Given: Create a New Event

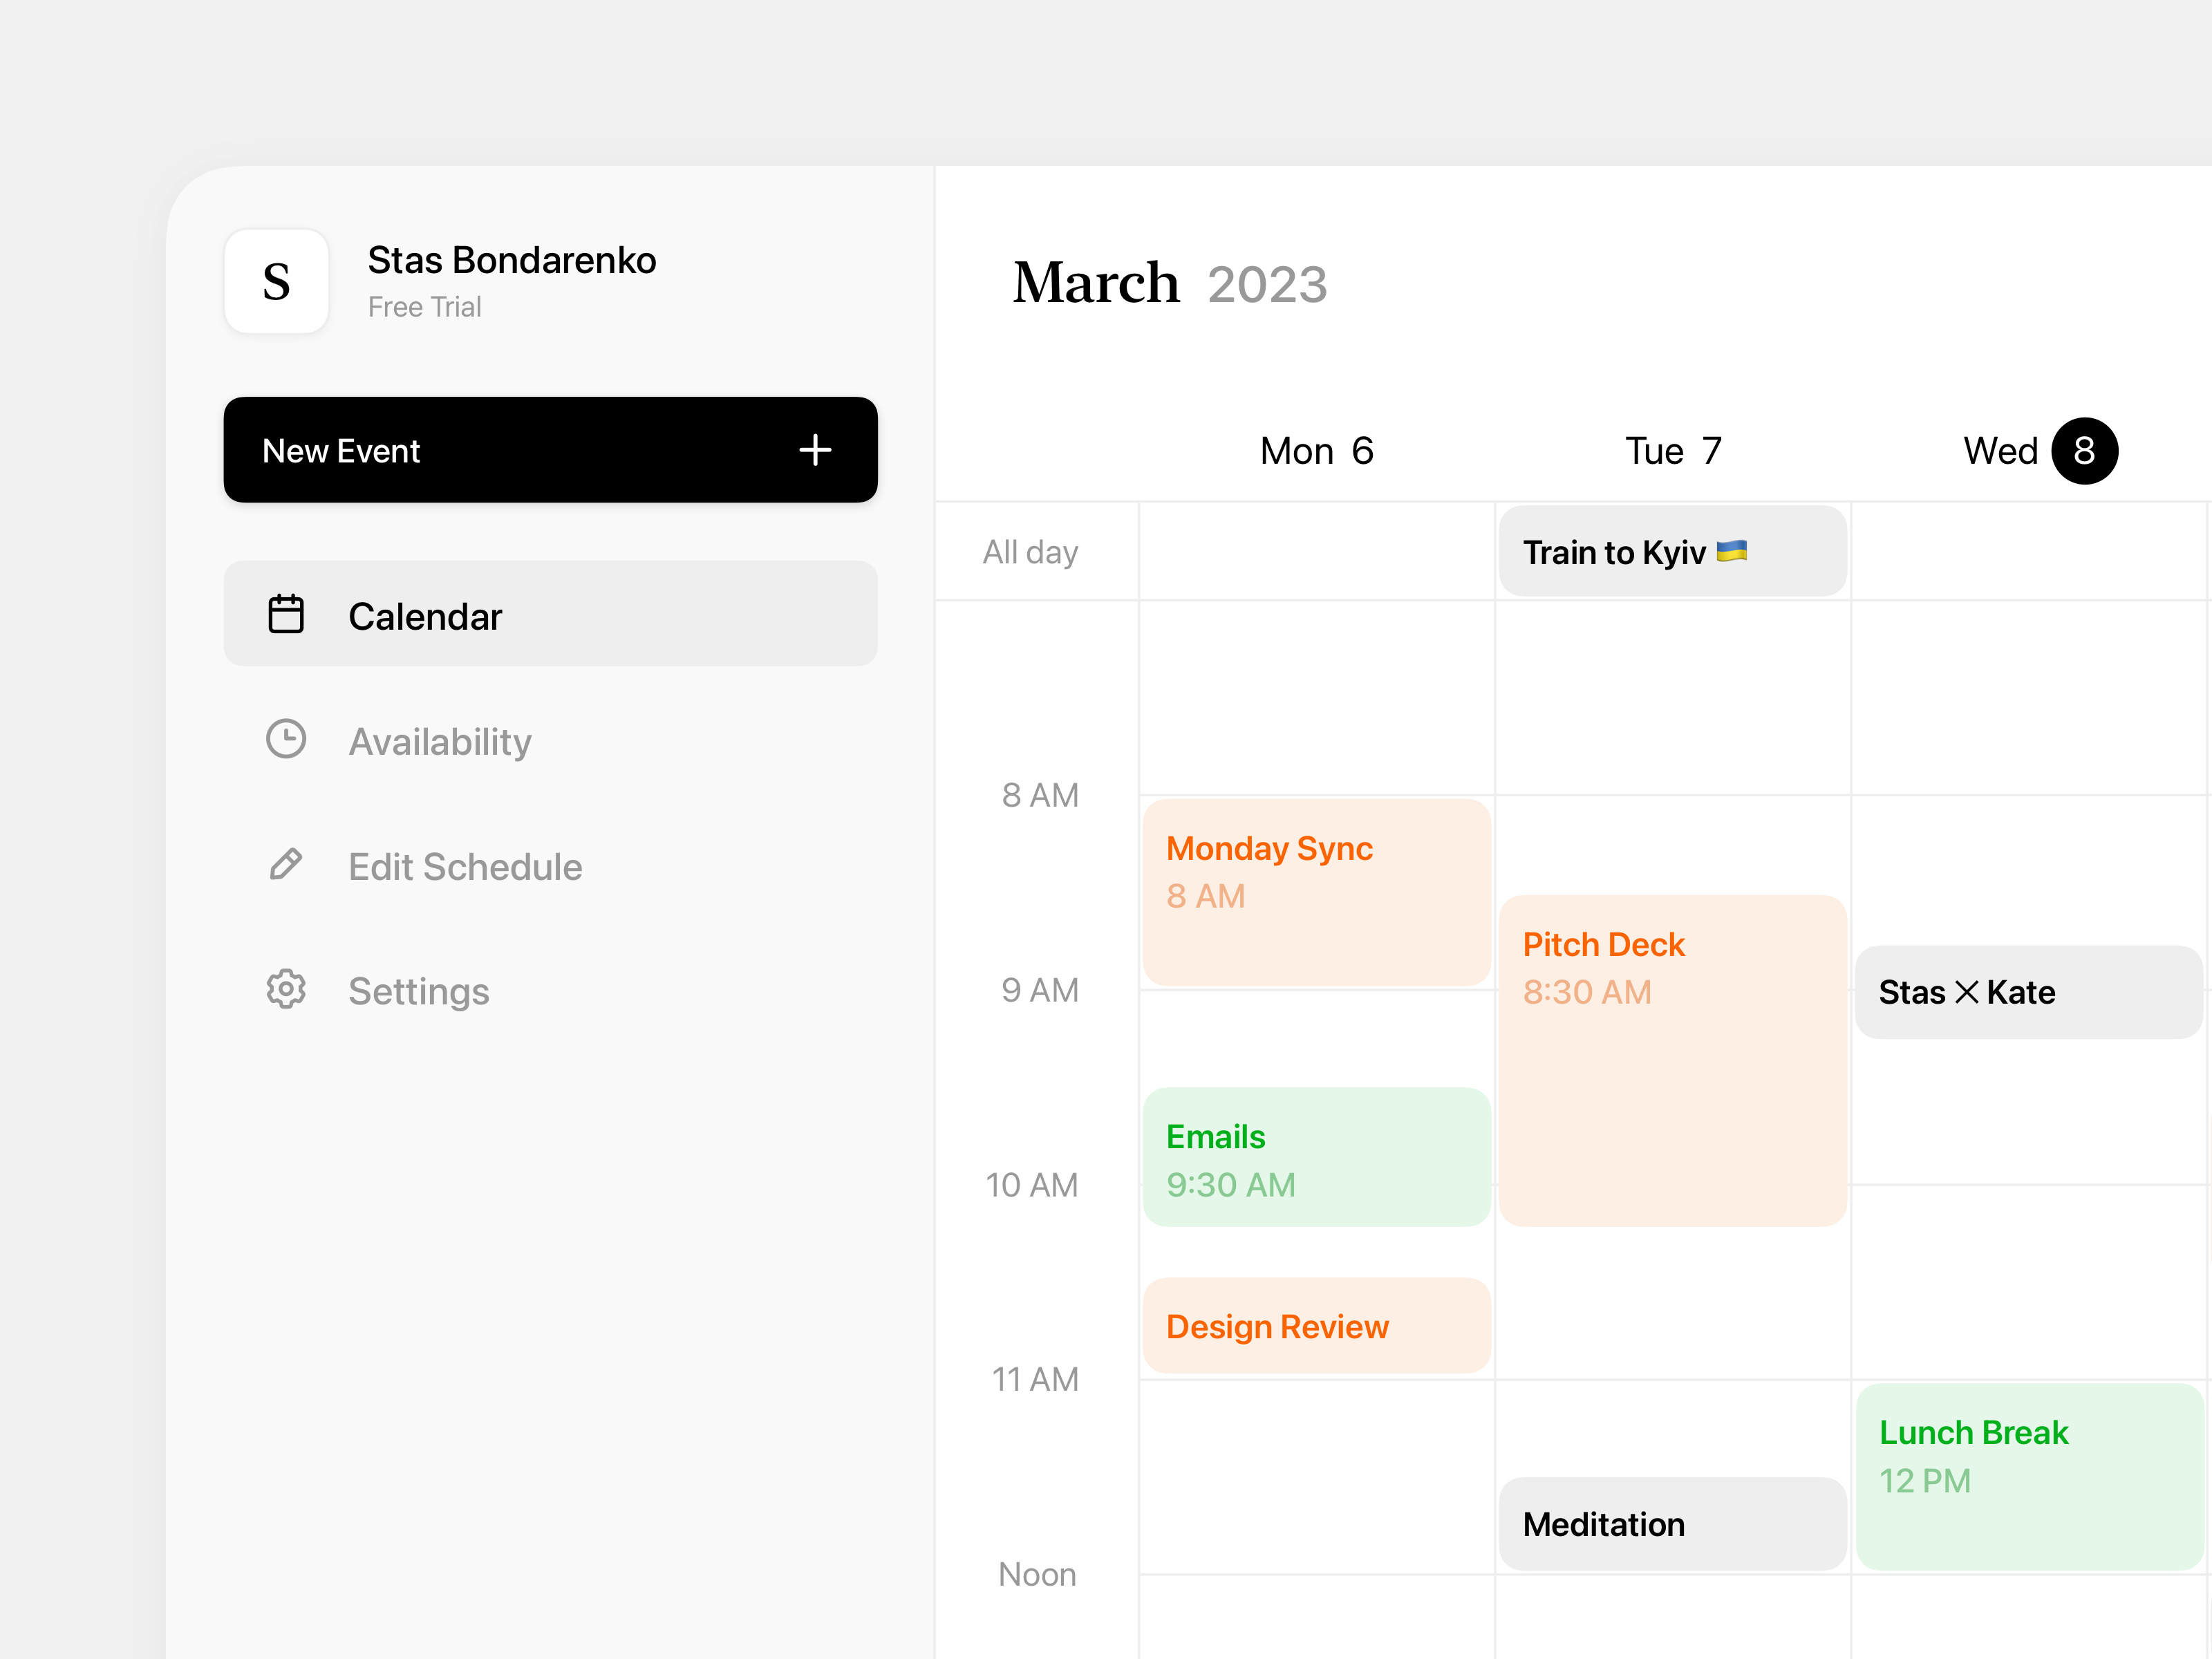Looking at the screenshot, I should [x=550, y=451].
